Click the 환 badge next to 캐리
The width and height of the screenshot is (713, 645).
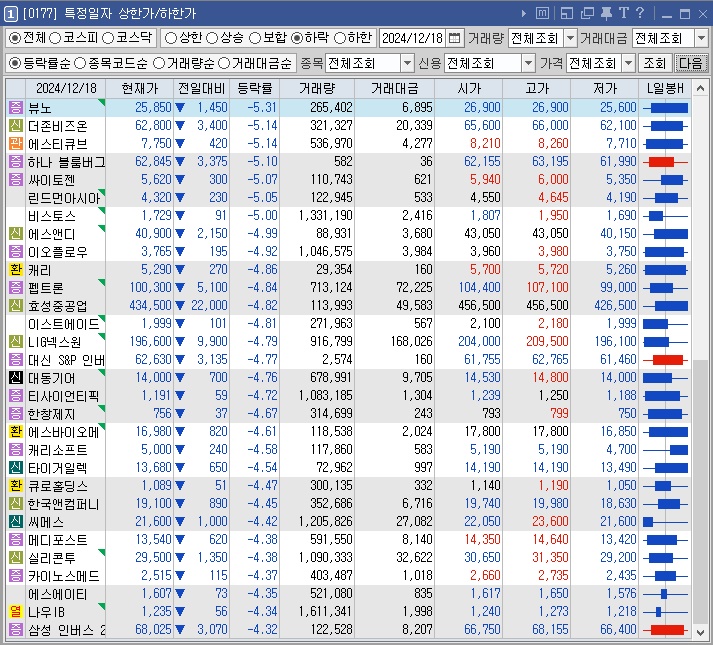[x=15, y=270]
